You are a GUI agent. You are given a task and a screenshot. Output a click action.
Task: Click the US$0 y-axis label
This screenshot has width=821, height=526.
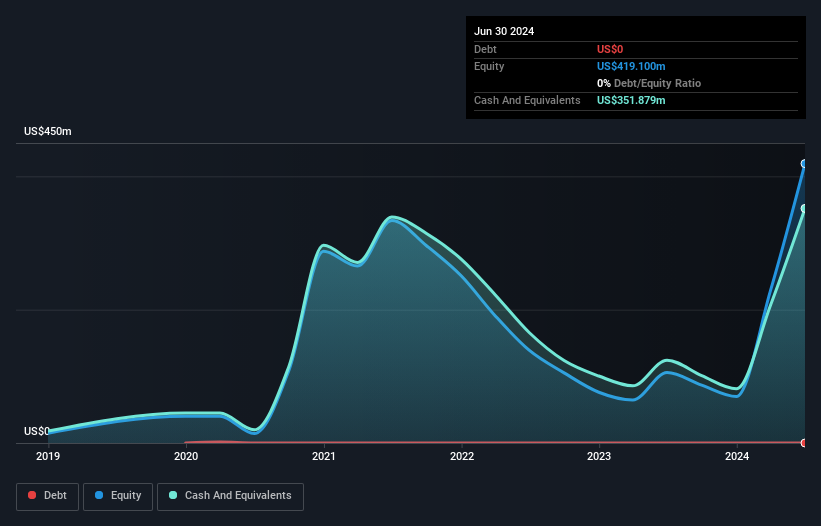click(37, 431)
